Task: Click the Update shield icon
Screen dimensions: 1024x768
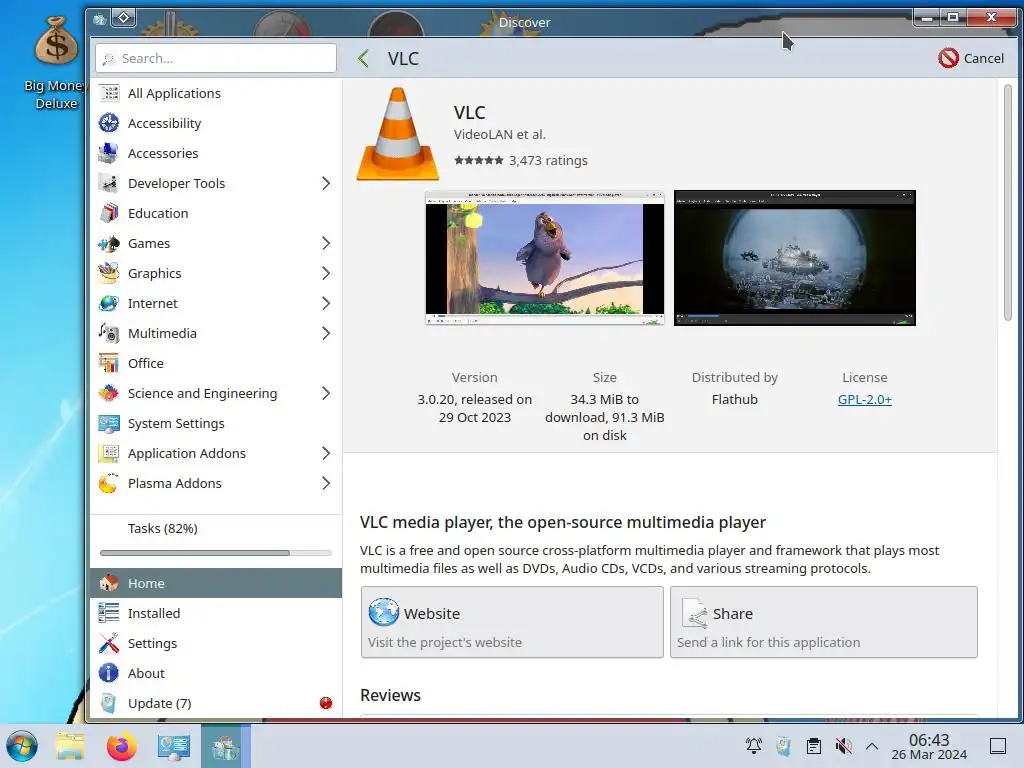Action: click(109, 703)
